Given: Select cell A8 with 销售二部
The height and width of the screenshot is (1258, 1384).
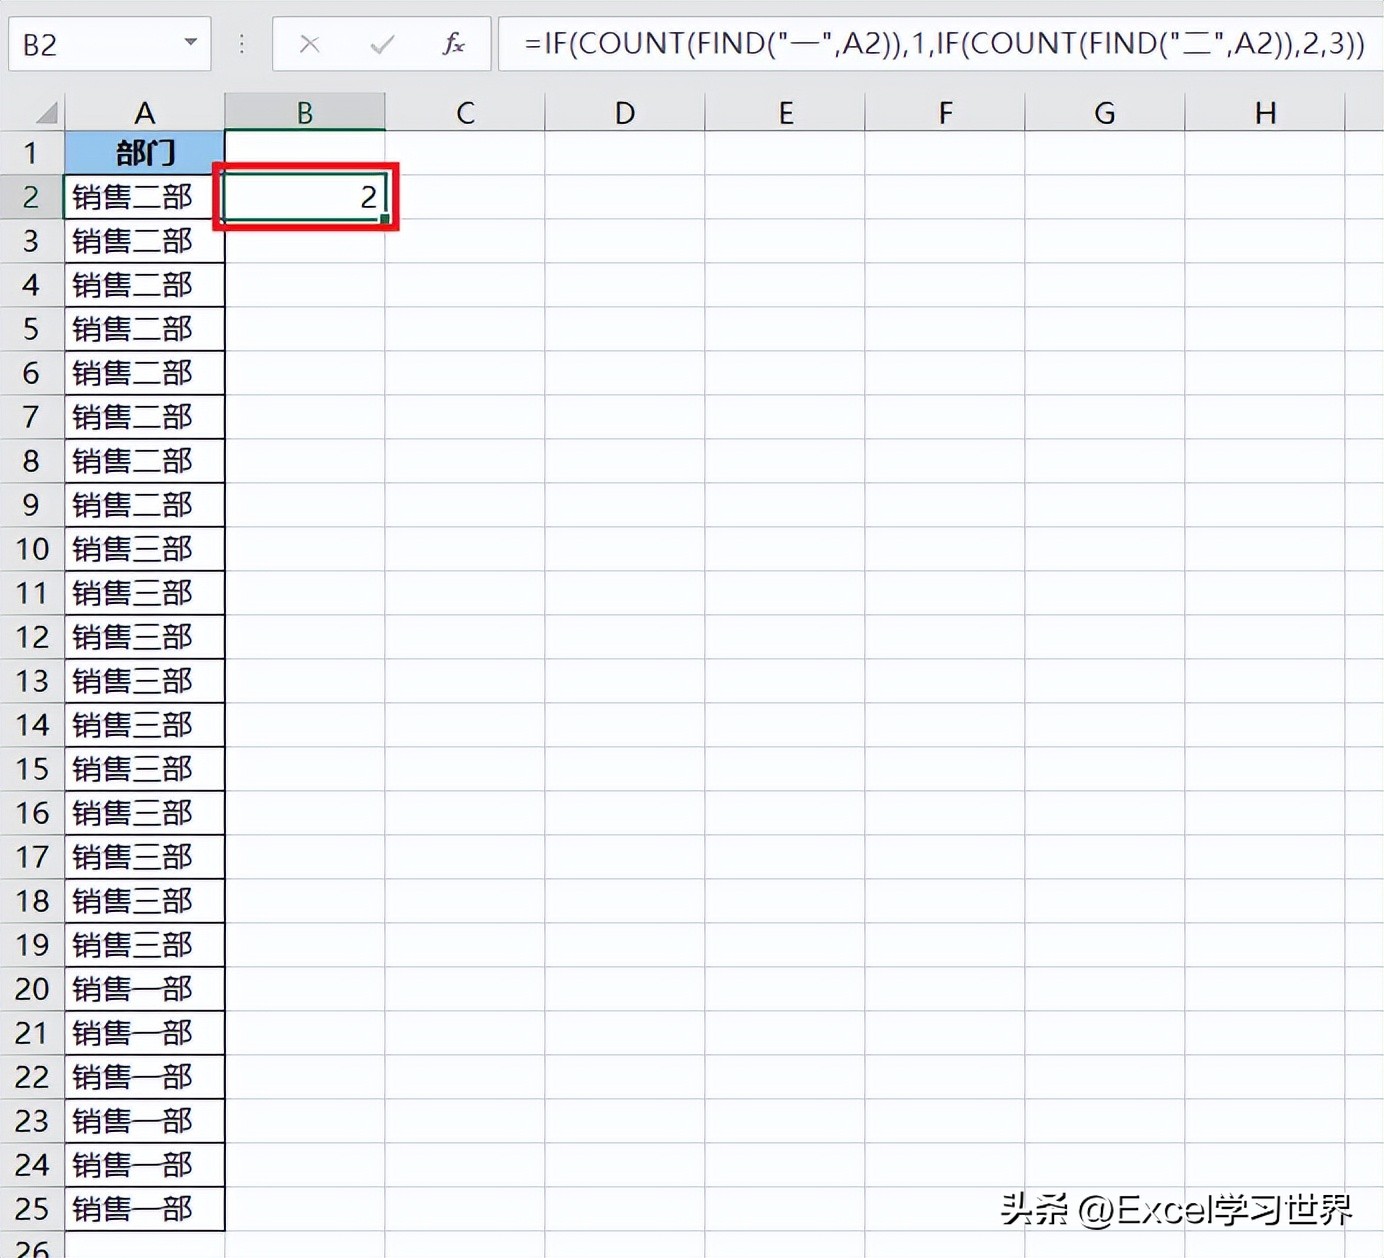Looking at the screenshot, I should click(145, 461).
